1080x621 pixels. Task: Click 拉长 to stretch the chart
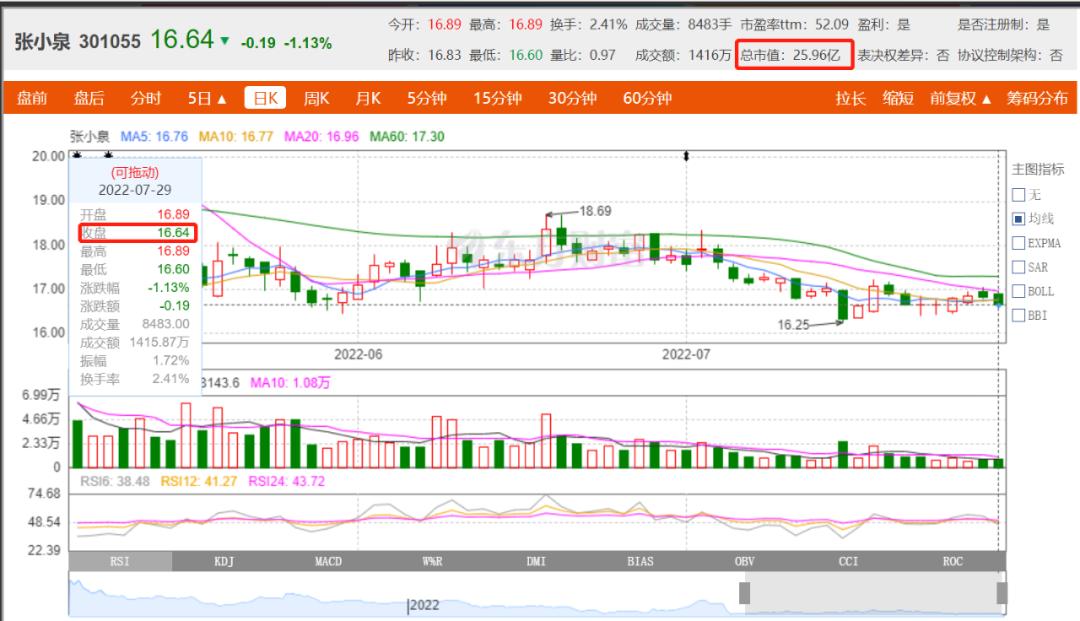click(x=850, y=98)
